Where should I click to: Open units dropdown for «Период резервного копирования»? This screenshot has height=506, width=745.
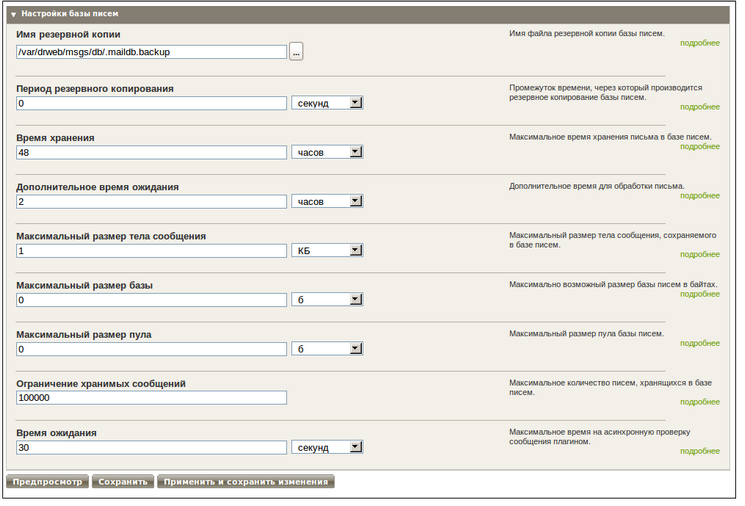pos(327,103)
